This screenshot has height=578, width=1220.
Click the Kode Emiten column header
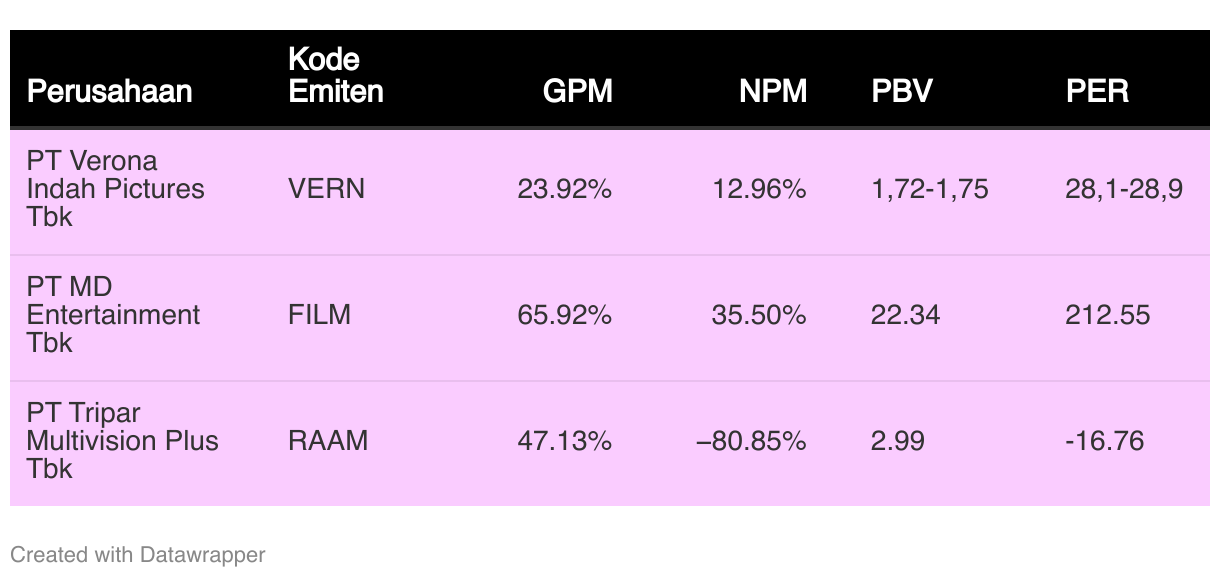point(335,76)
